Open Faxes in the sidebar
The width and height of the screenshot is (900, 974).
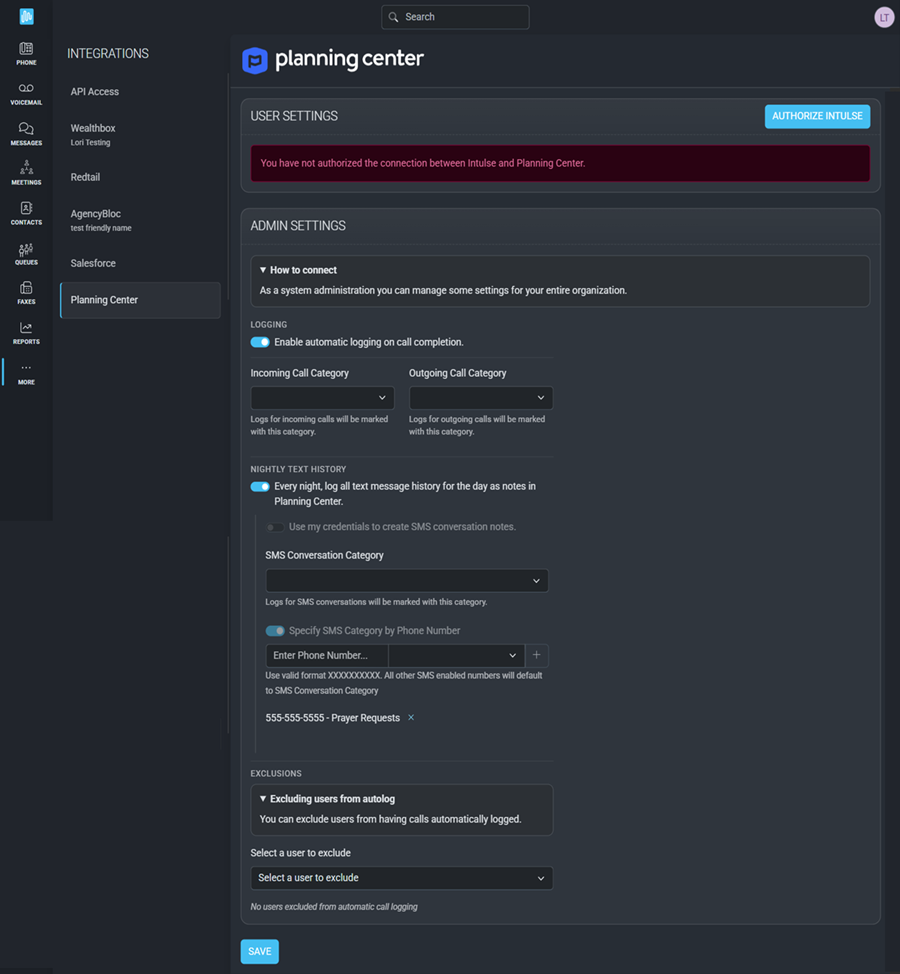pyautogui.click(x=26, y=292)
